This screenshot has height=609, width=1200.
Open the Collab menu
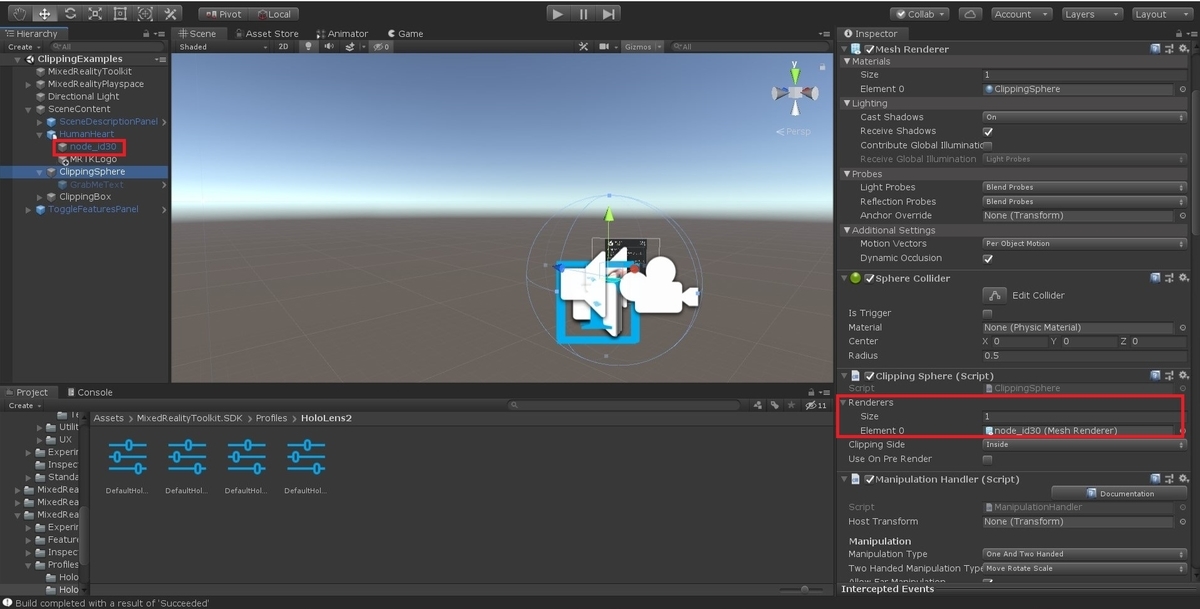pyautogui.click(x=921, y=14)
